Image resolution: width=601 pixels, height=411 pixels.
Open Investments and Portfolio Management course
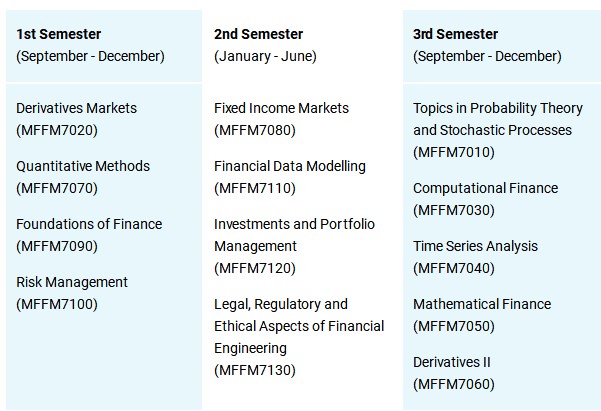tap(294, 224)
